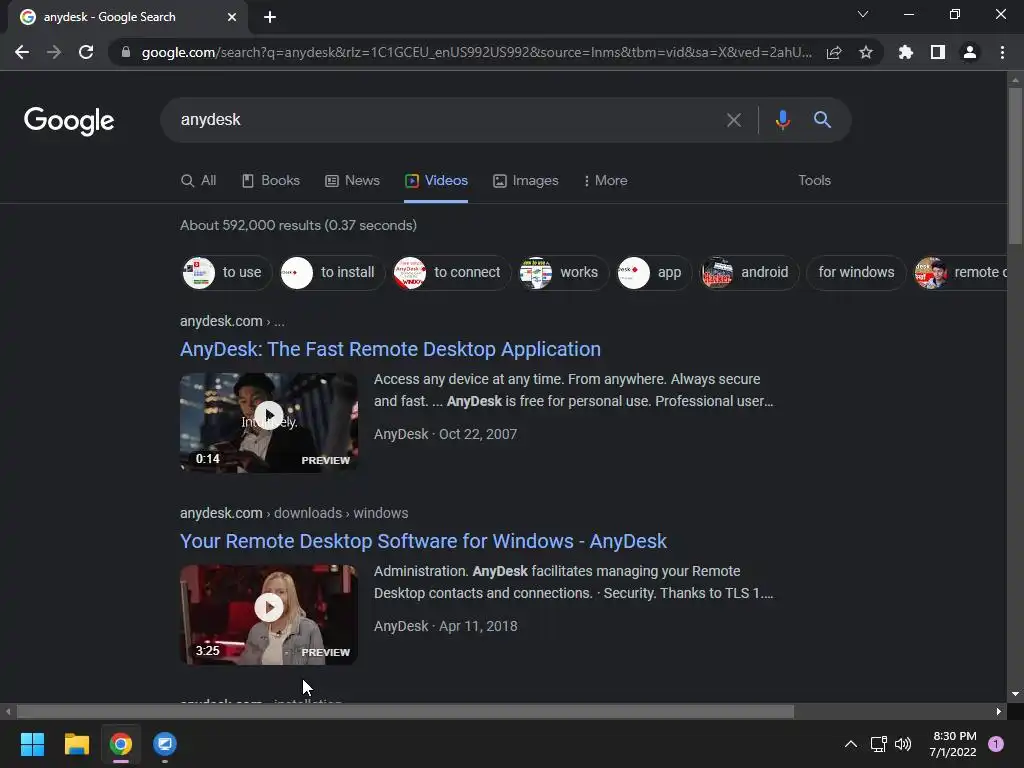
Task: Open the Chrome profile menu
Action: click(x=970, y=52)
